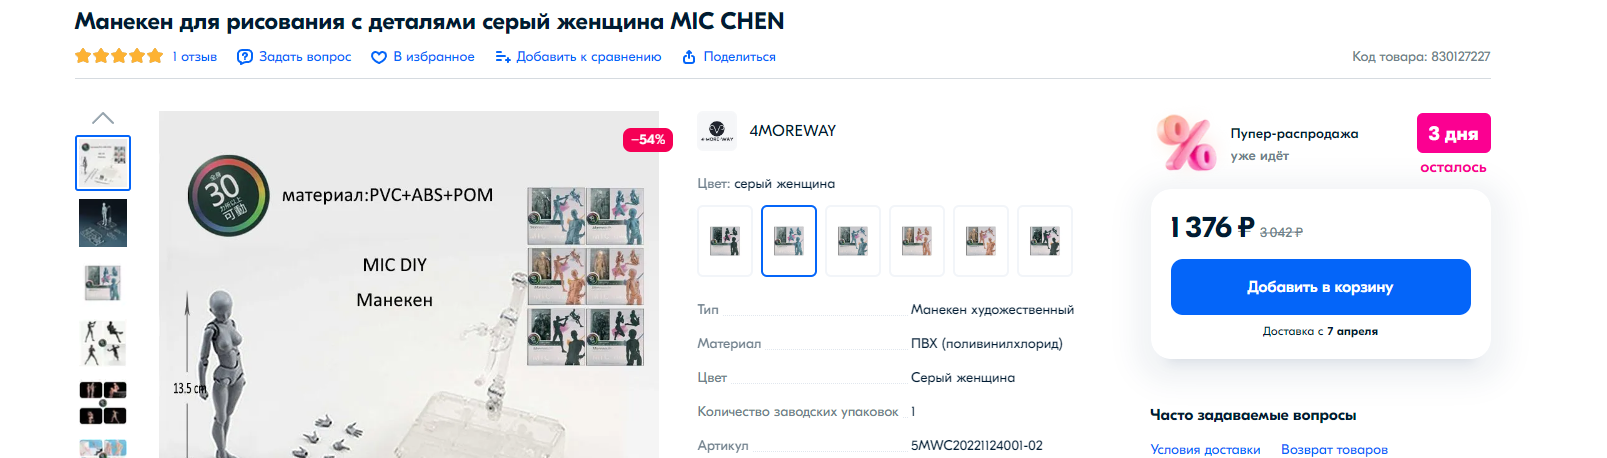Click the question bubble icon Задать вопрос
This screenshot has height=458, width=1607.
pyautogui.click(x=244, y=57)
